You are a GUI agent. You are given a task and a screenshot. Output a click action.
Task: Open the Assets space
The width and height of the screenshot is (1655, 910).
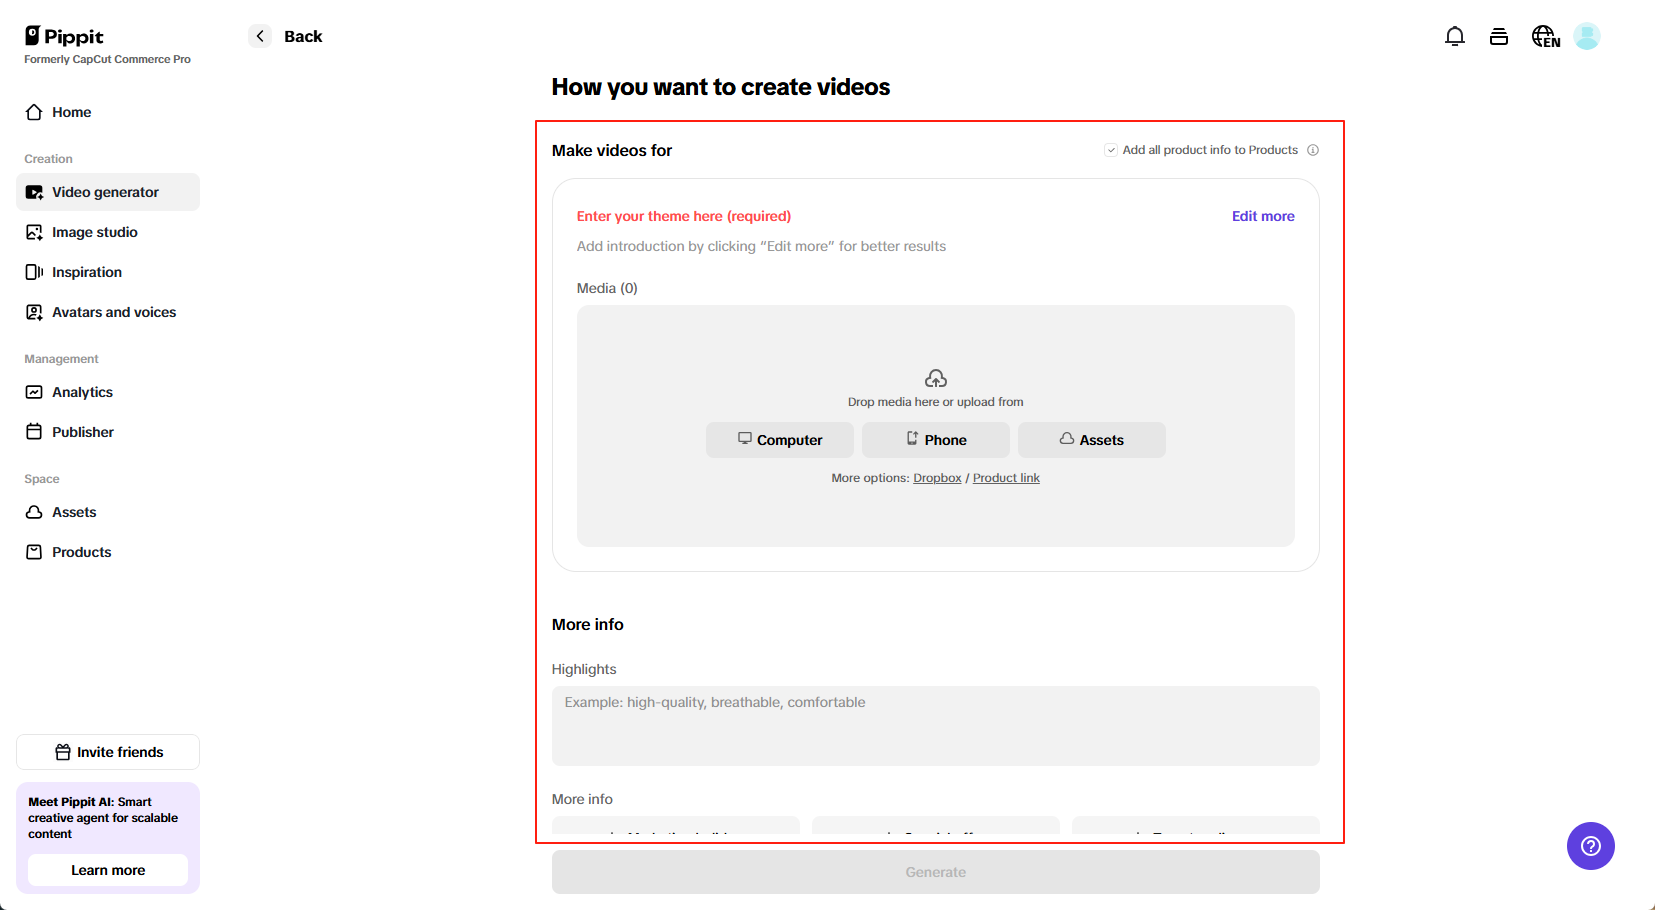tap(74, 512)
